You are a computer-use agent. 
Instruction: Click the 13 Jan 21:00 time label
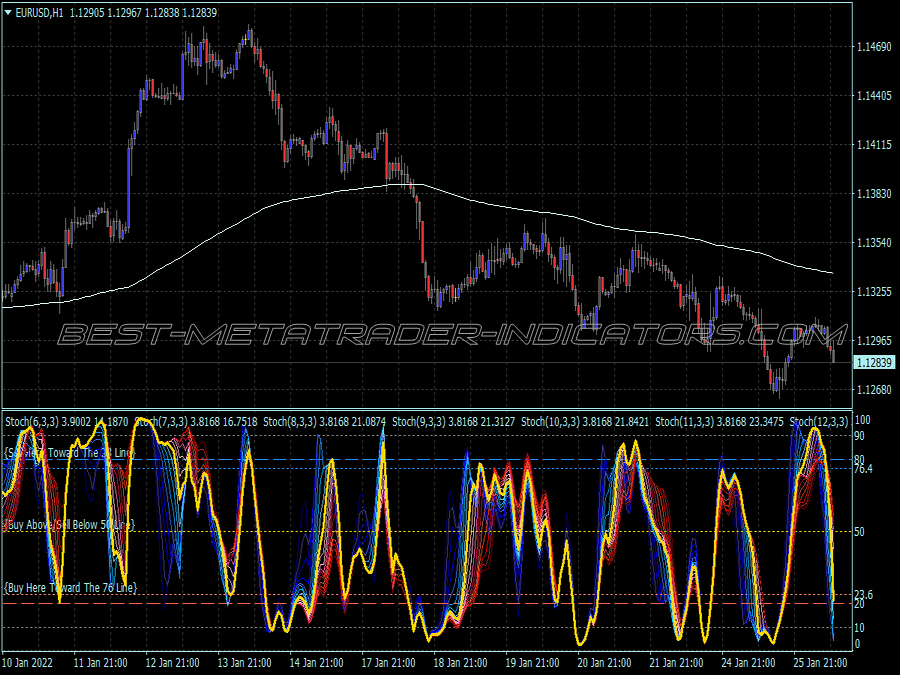click(245, 662)
